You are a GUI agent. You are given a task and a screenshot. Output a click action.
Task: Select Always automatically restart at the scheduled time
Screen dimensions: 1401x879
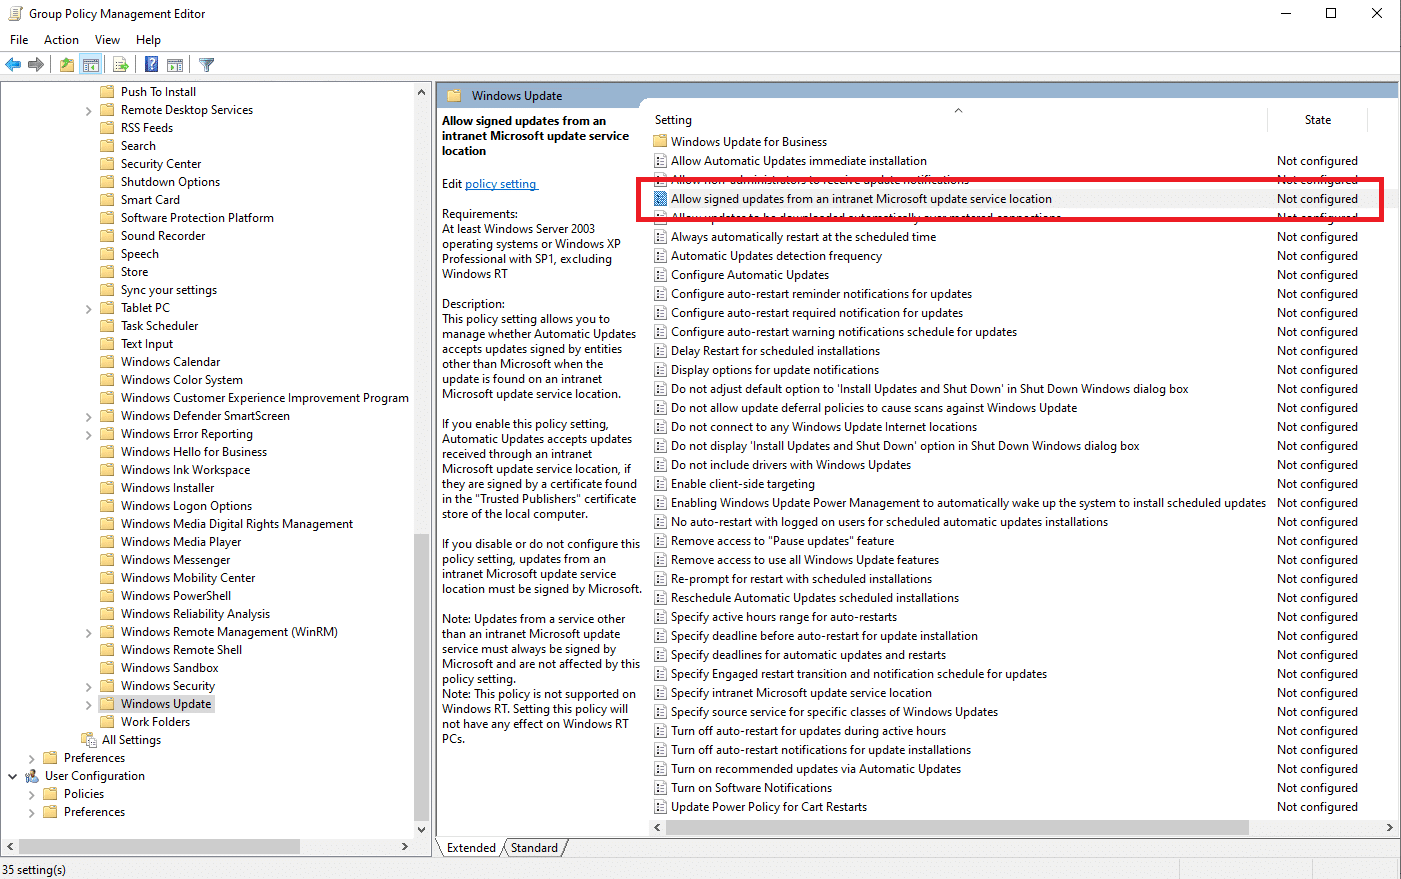point(804,237)
